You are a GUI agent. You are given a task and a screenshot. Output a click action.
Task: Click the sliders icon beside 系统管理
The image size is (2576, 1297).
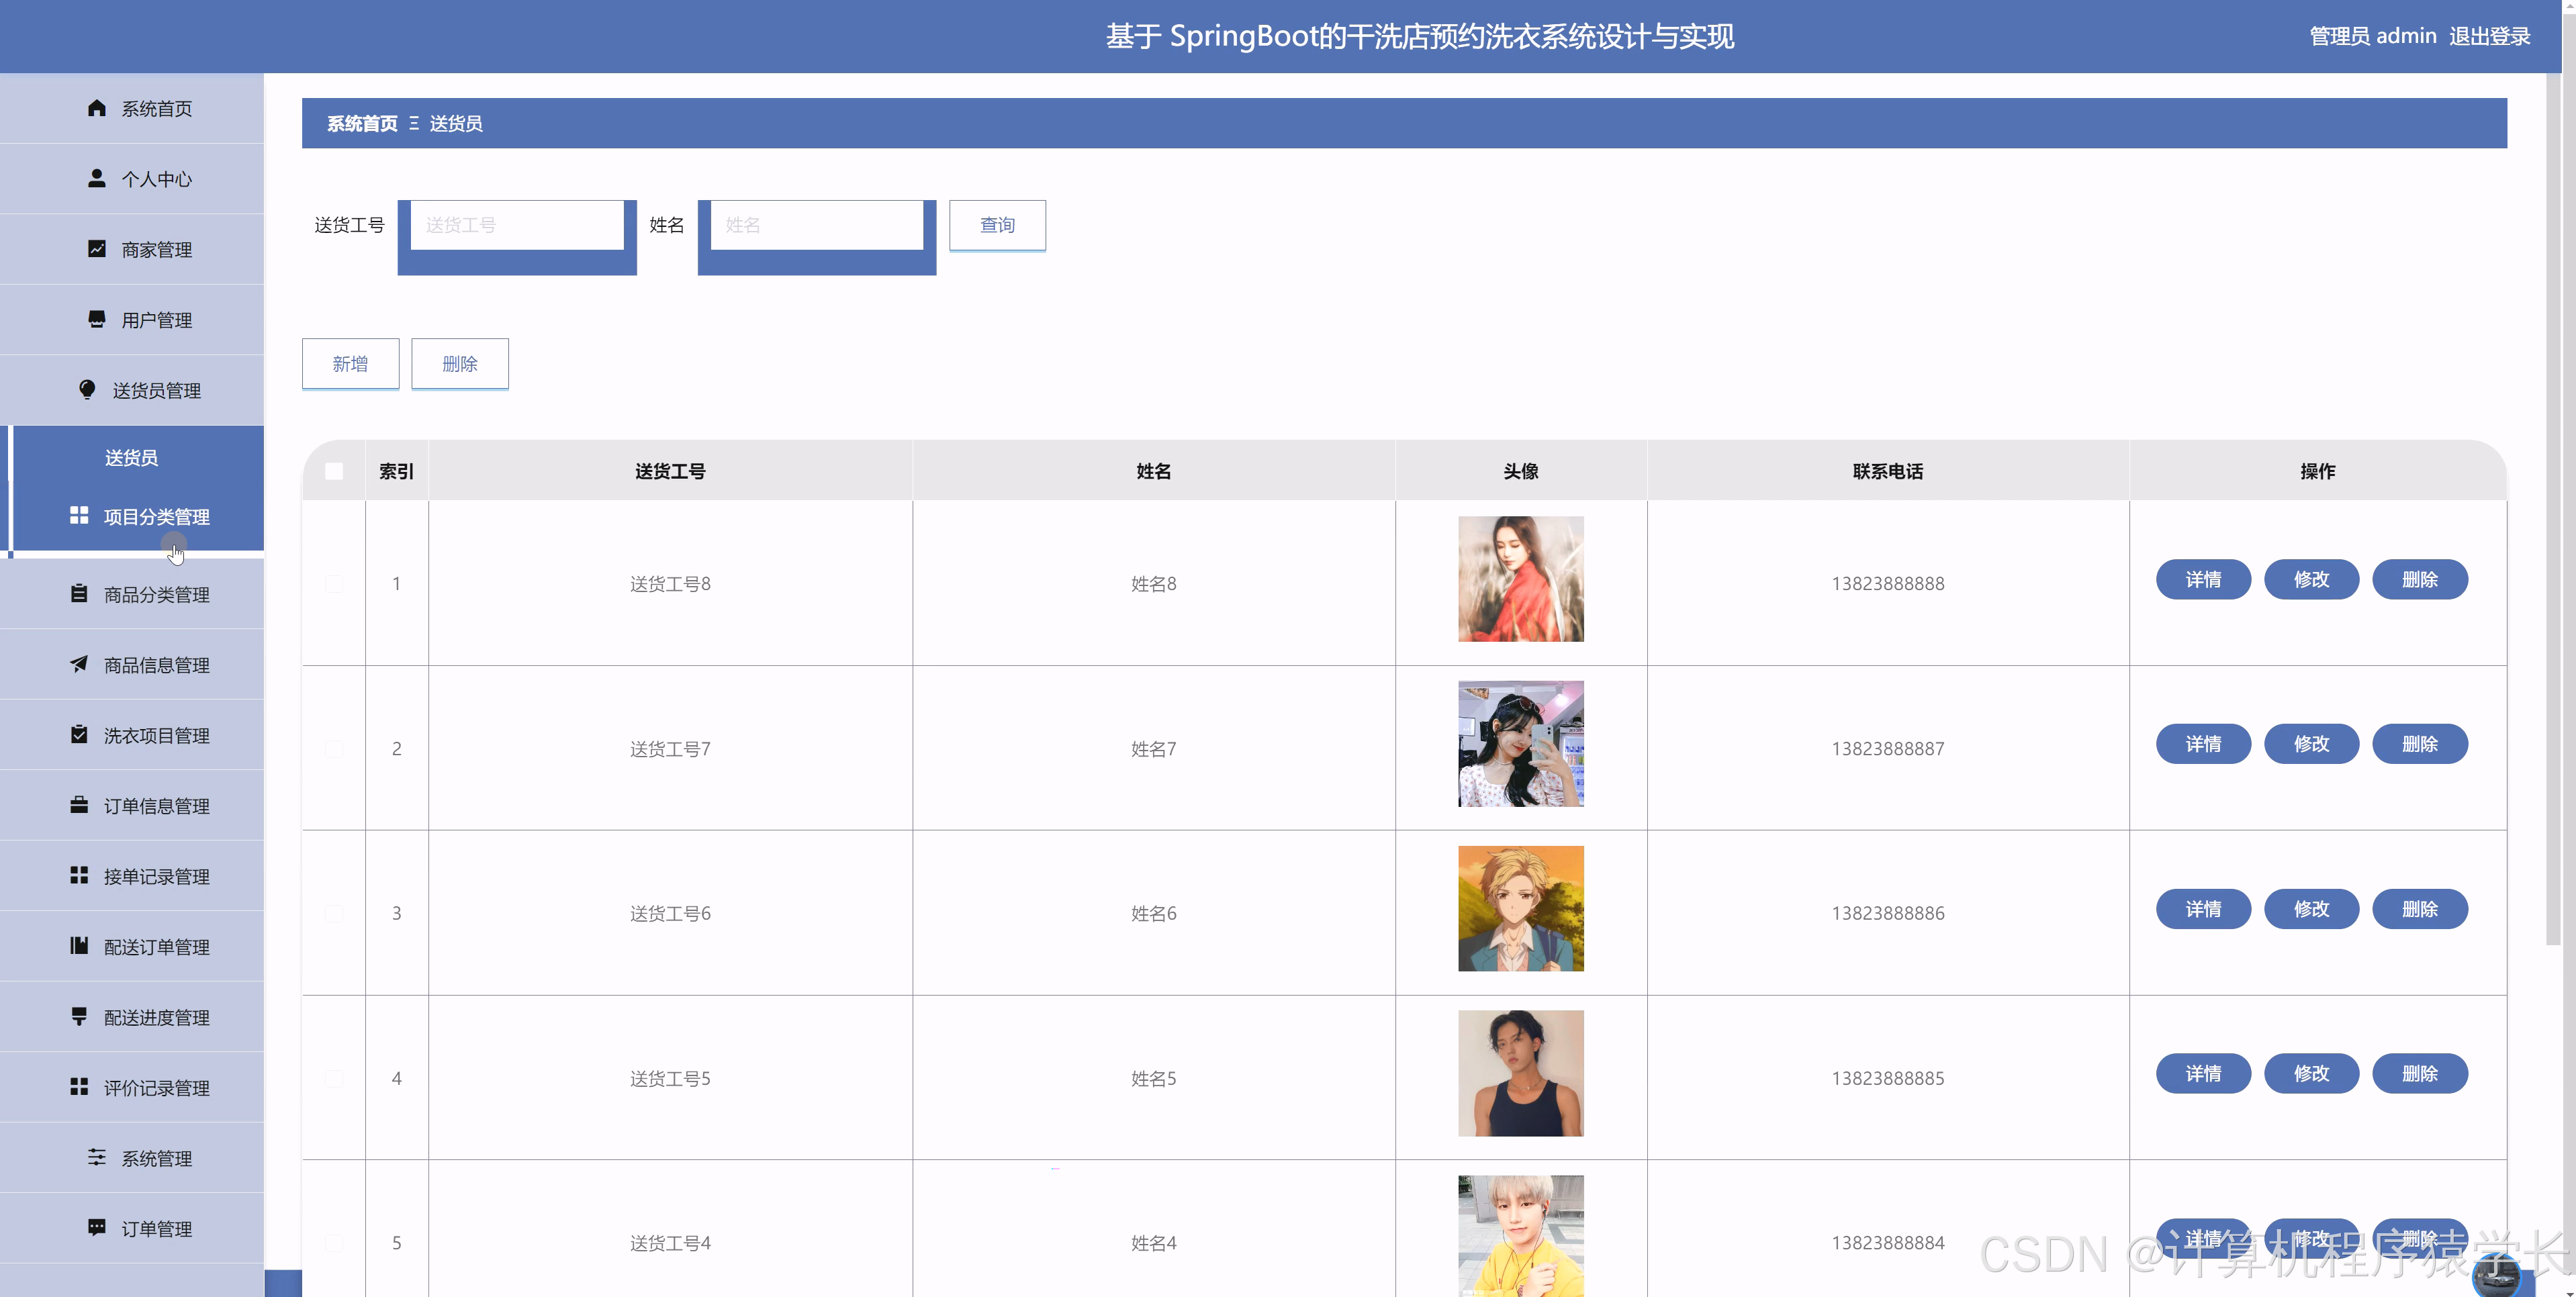pyautogui.click(x=96, y=1157)
